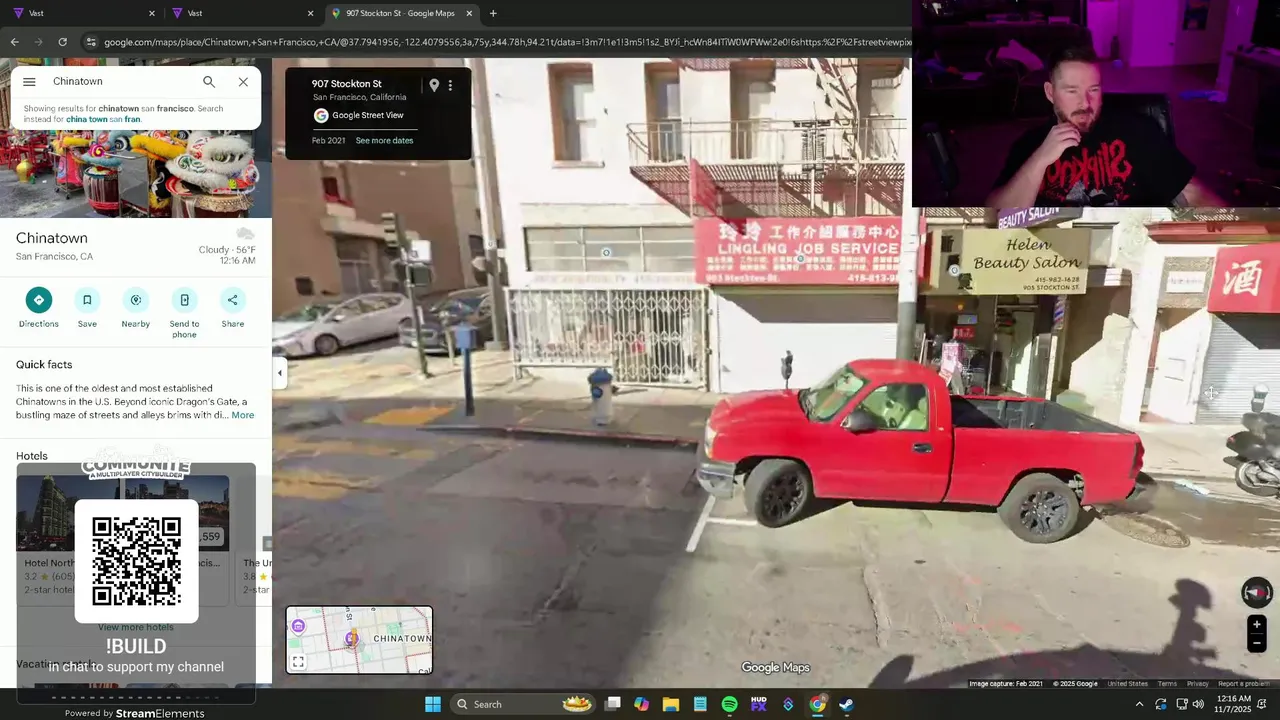Viewport: 1280px width, 720px height.
Task: Click the United States footer link
Action: pyautogui.click(x=1127, y=684)
